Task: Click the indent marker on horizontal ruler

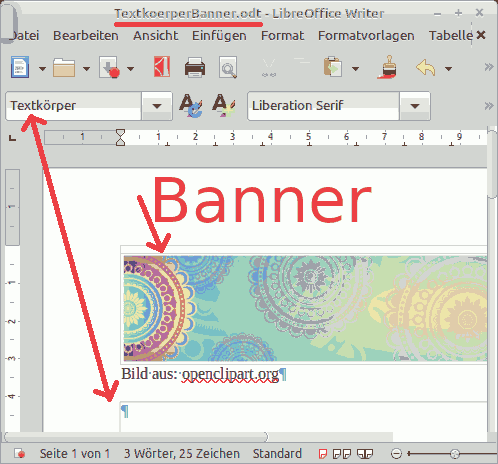Action: (120, 137)
